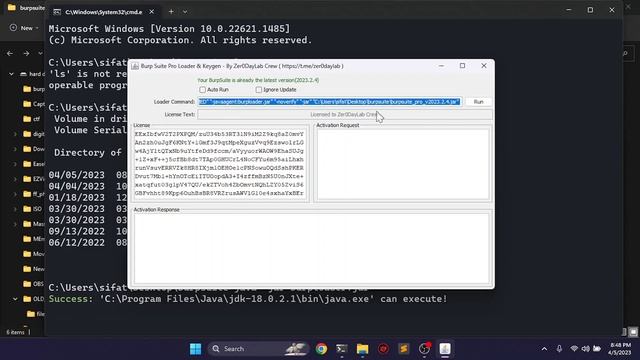
Task: Click the License key text area
Action: [x=220, y=164]
